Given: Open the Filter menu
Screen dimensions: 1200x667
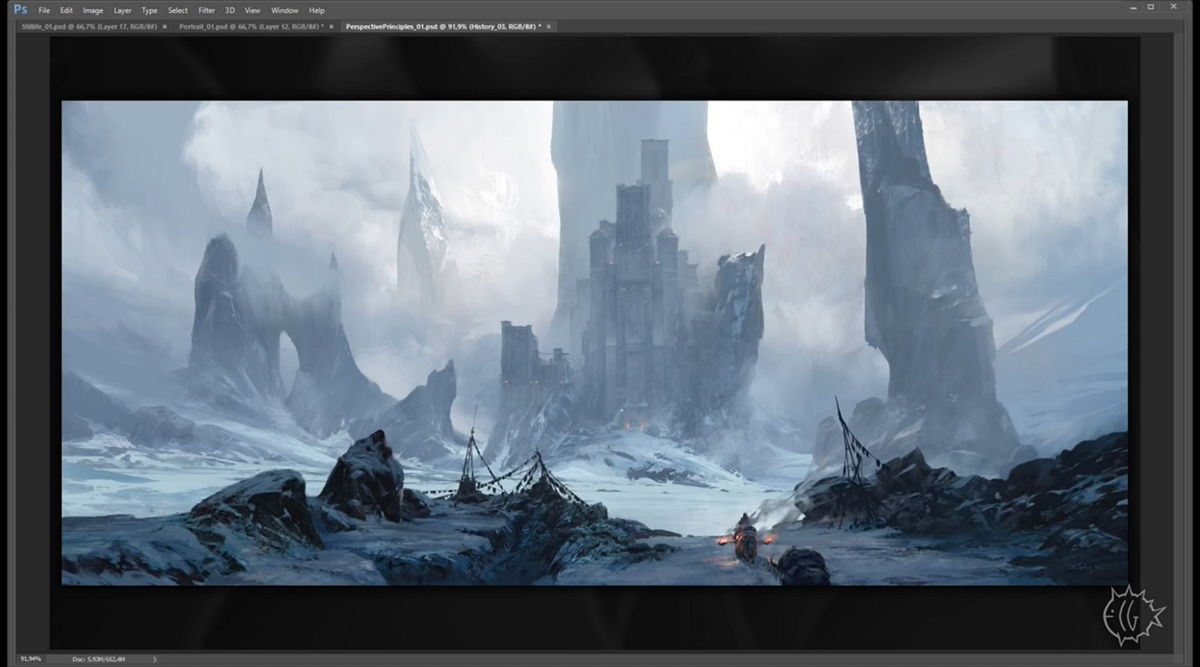Looking at the screenshot, I should point(206,10).
